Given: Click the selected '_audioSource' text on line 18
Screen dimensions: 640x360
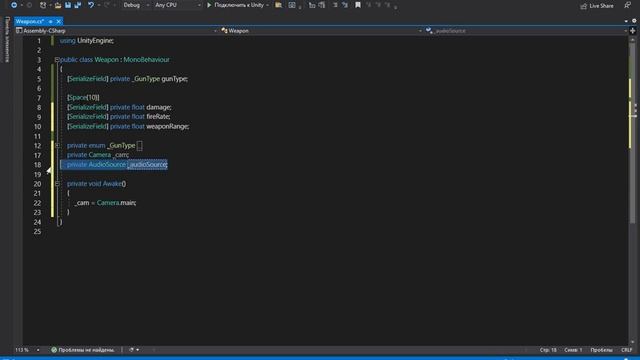Looking at the screenshot, I should pos(147,164).
